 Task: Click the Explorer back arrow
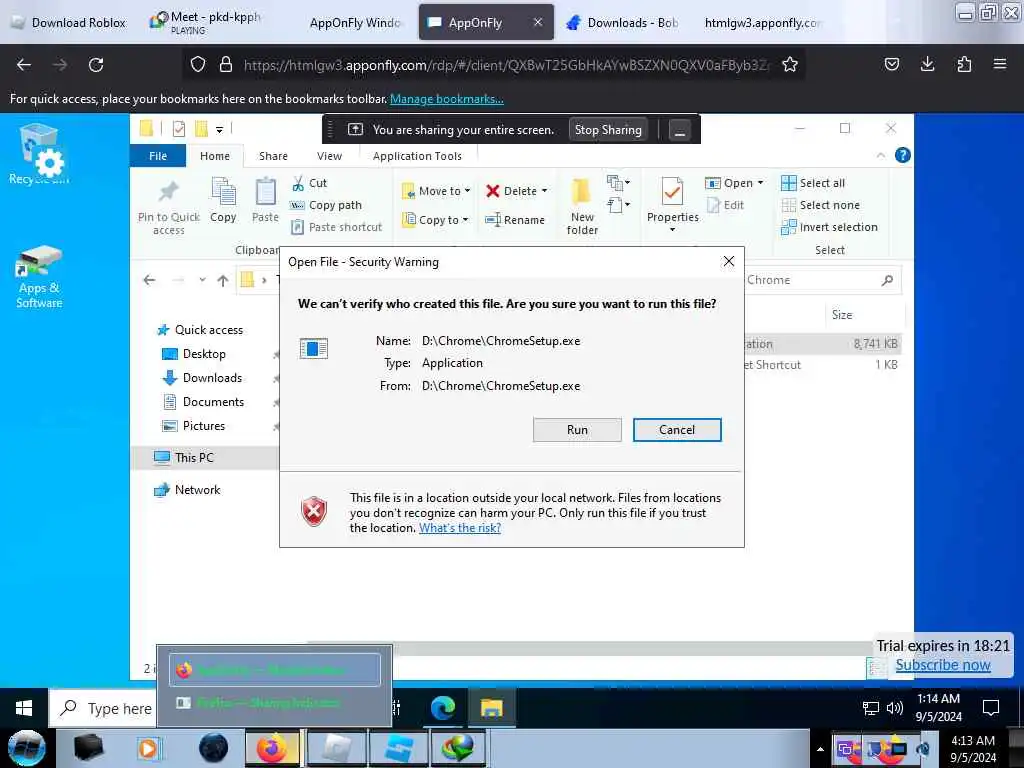click(150, 280)
